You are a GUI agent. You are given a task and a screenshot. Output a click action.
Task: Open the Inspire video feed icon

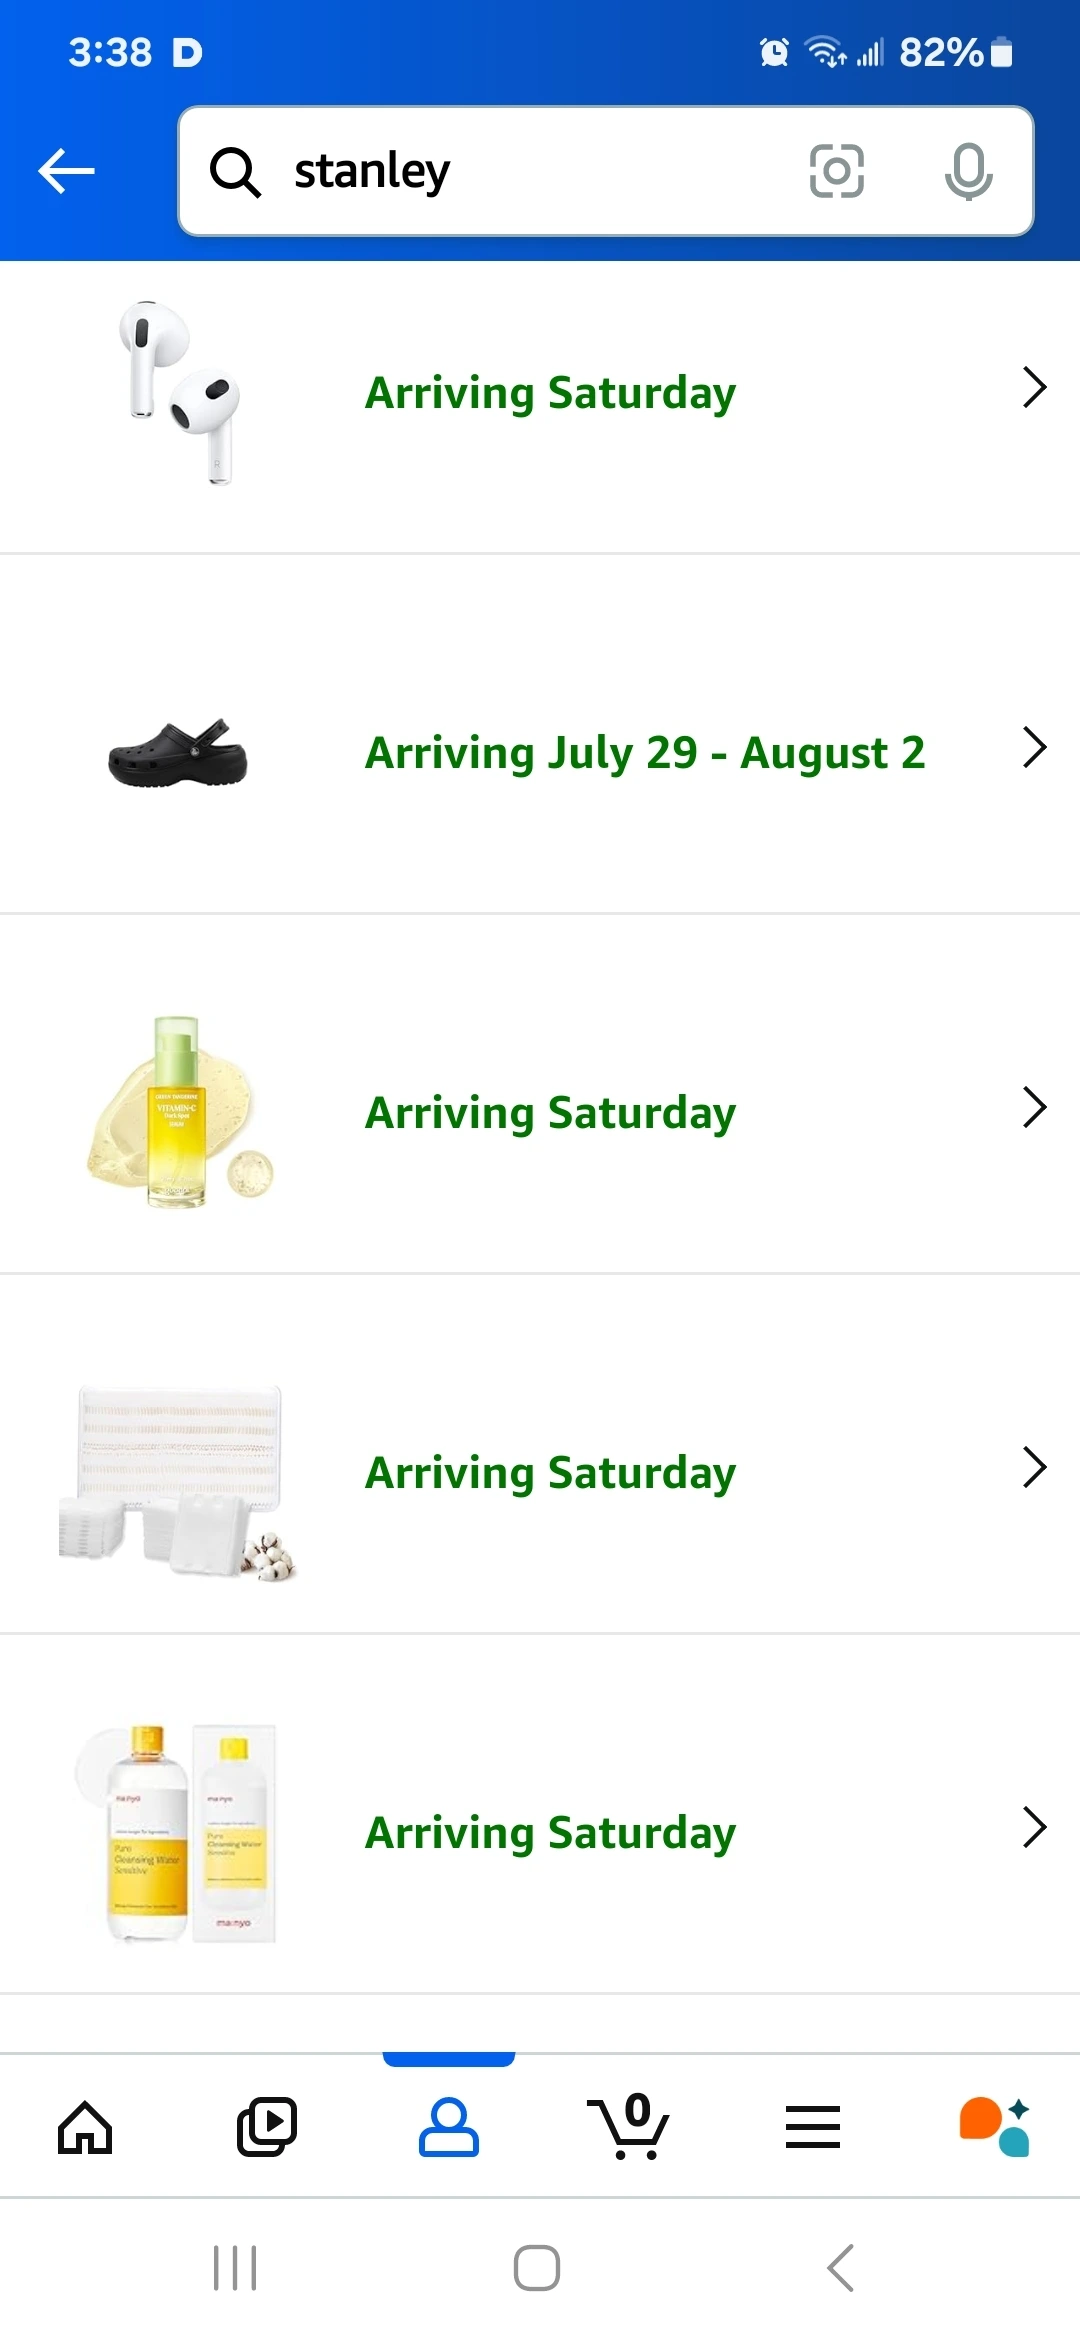point(267,2126)
